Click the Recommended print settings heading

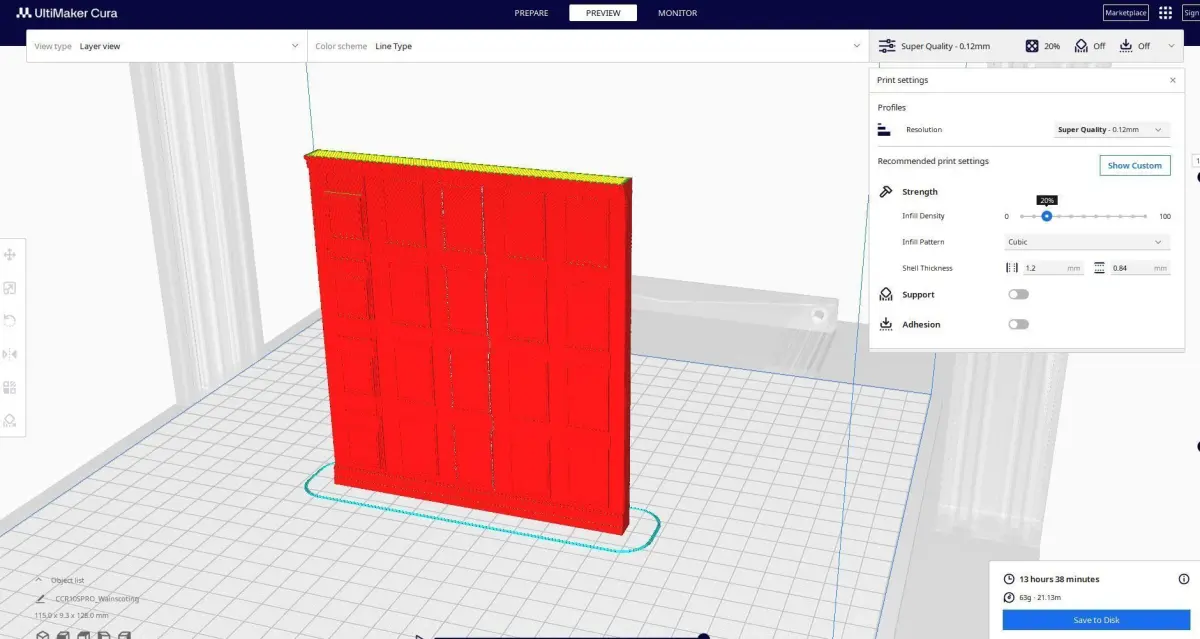click(x=933, y=161)
